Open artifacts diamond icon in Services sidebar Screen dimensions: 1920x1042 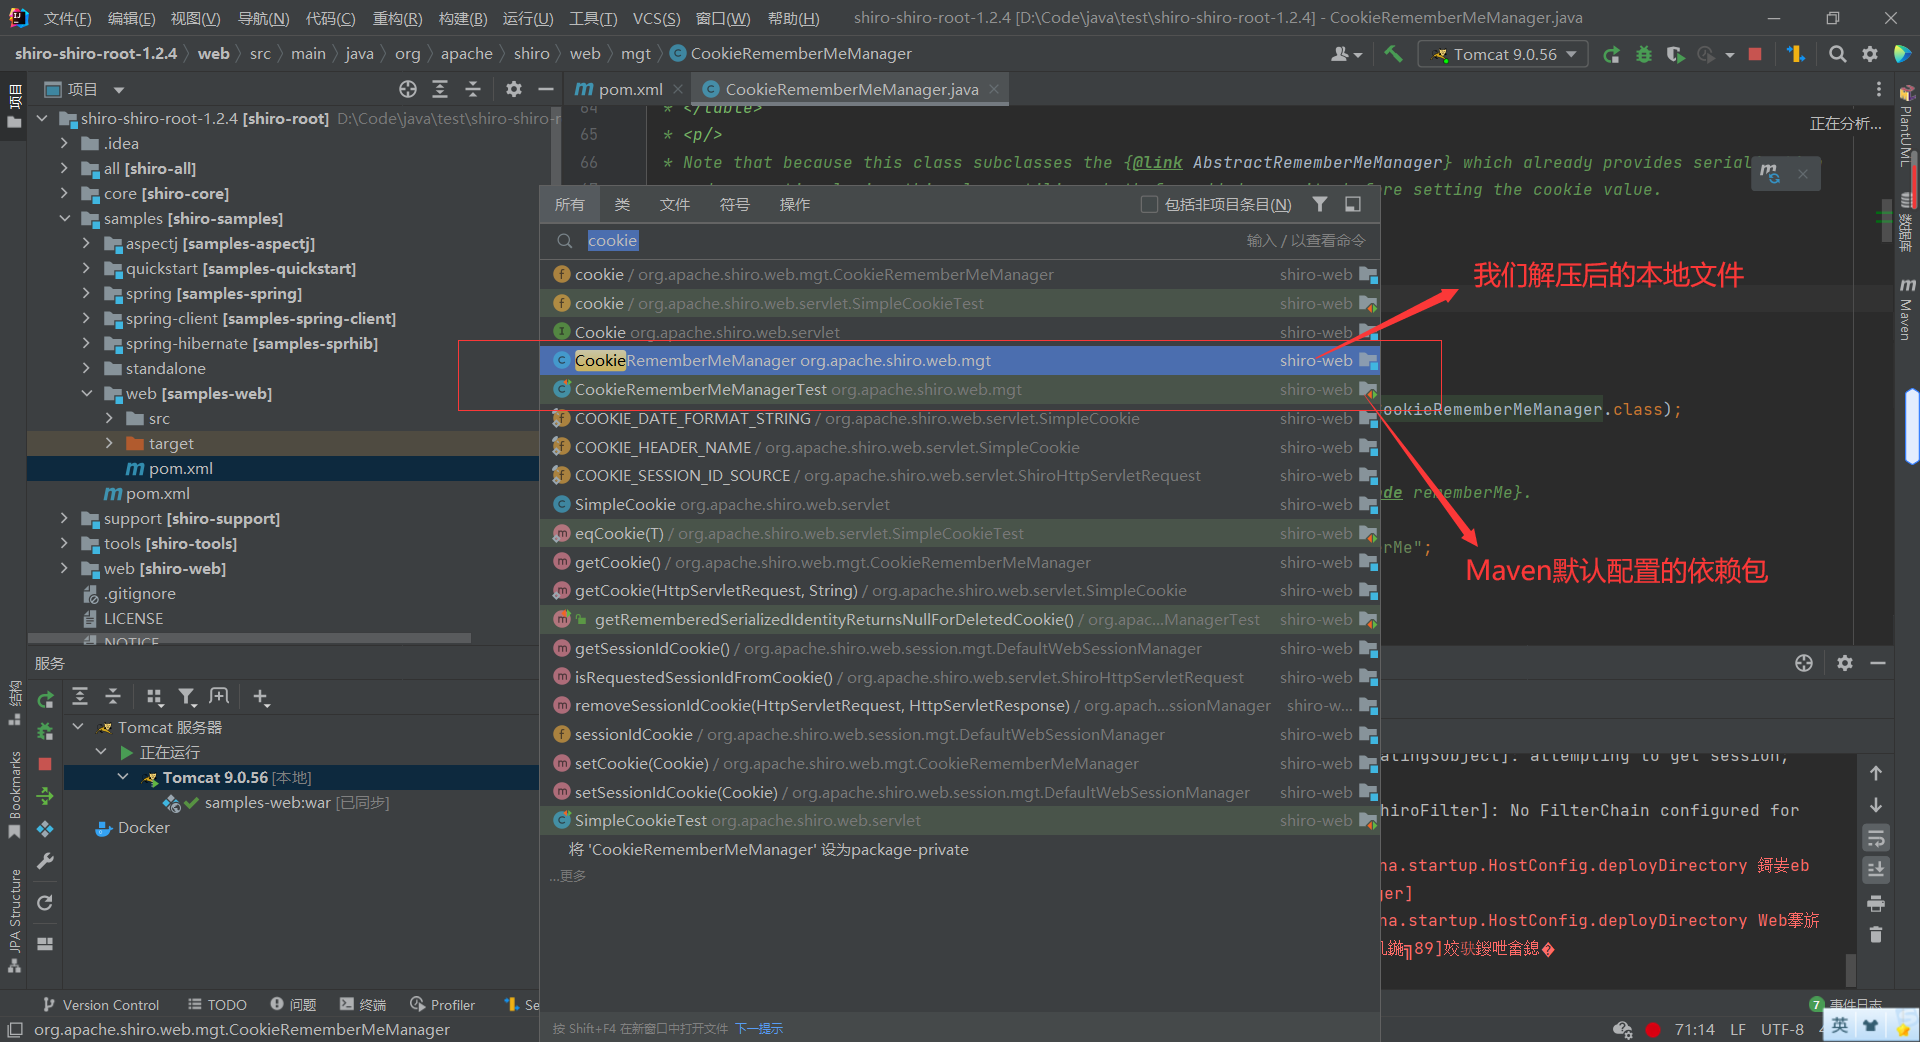pyautogui.click(x=45, y=829)
